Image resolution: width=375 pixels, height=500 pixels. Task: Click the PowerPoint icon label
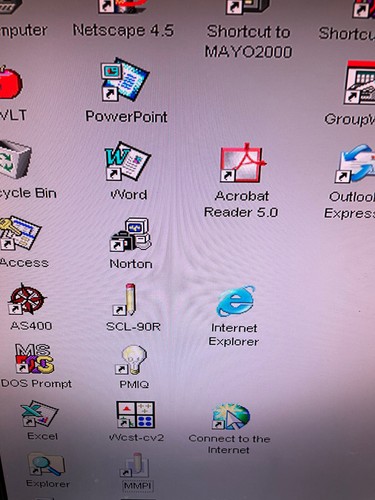coord(126,117)
